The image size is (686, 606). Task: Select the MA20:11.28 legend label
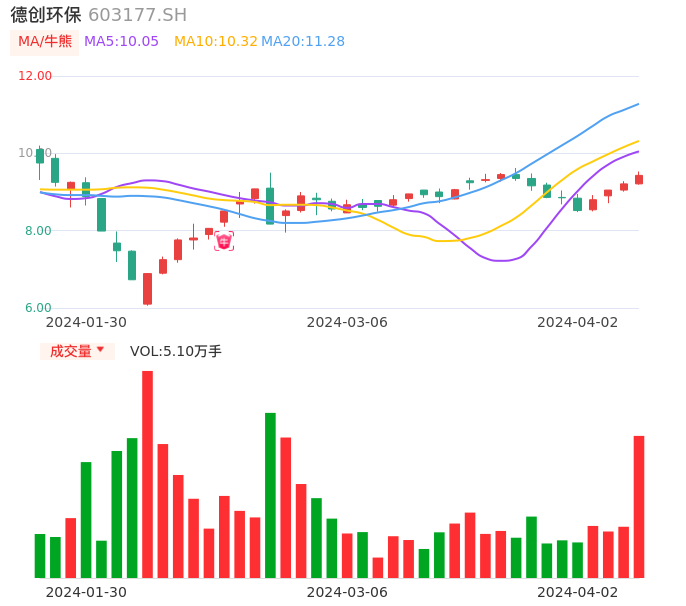point(302,41)
